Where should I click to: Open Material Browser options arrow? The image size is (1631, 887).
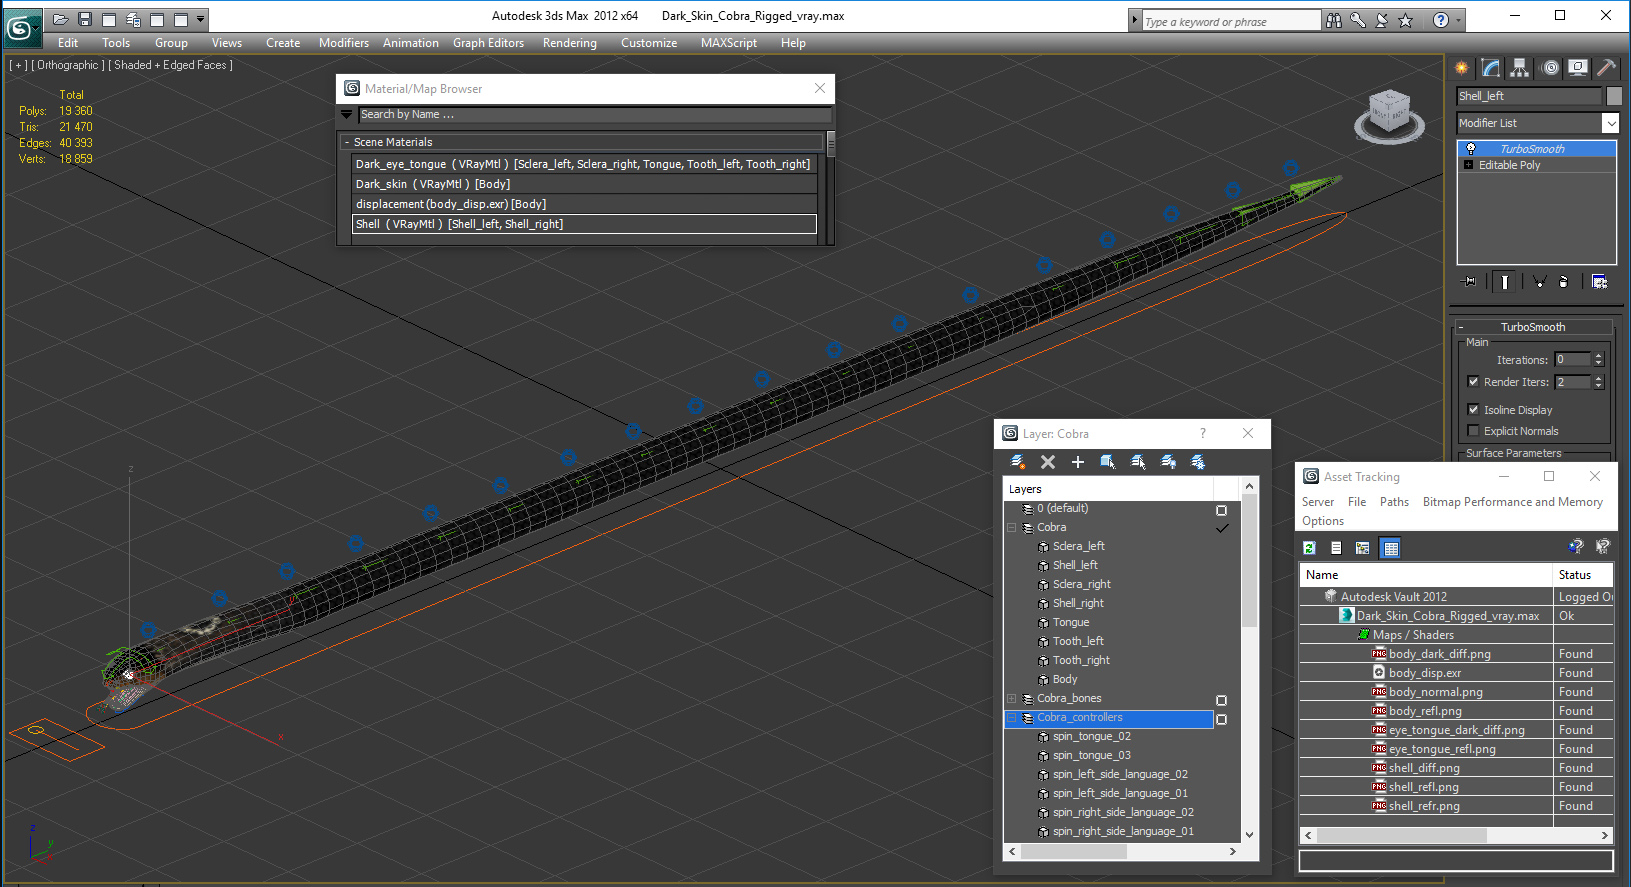click(347, 115)
